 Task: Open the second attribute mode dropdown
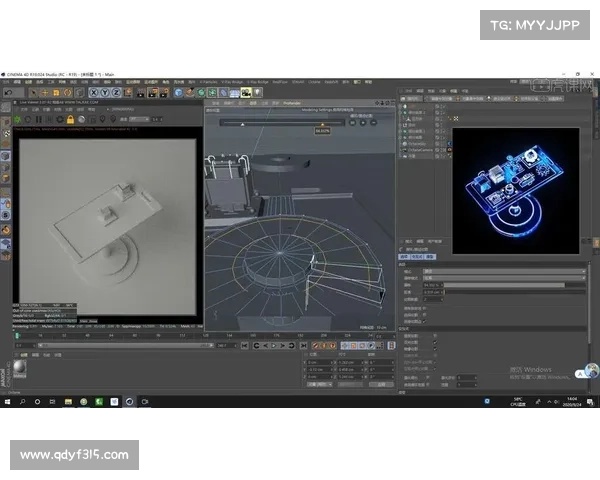pos(504,278)
